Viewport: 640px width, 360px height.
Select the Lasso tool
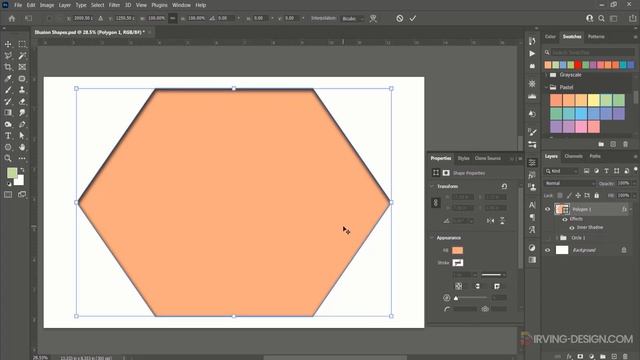coord(8,56)
